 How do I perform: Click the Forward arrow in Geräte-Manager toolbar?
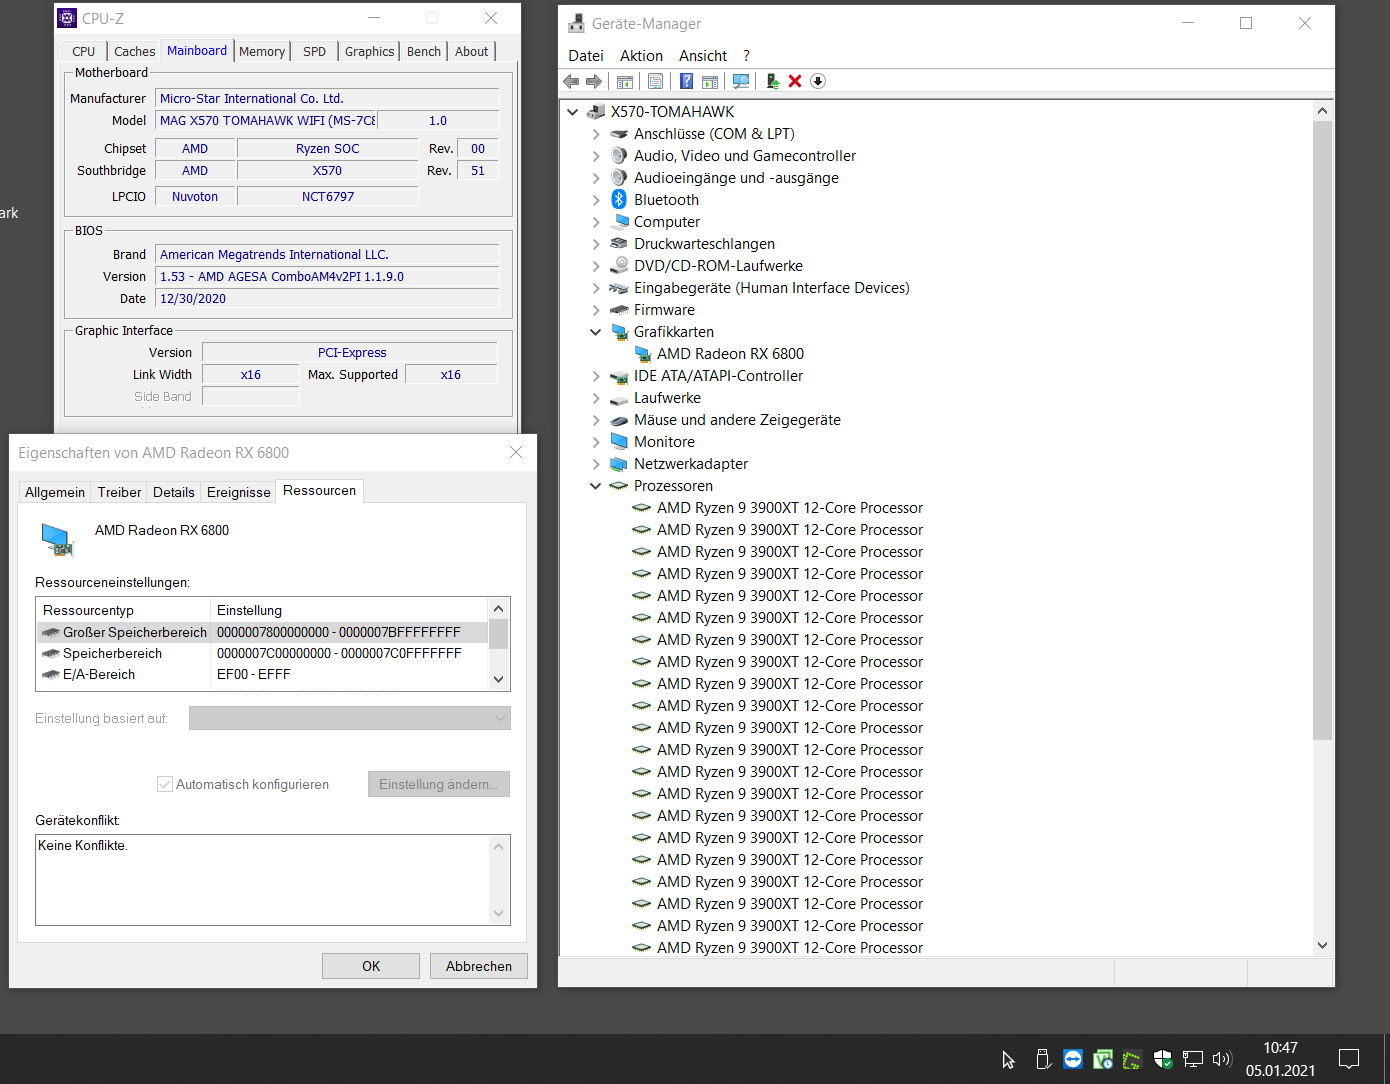[594, 81]
